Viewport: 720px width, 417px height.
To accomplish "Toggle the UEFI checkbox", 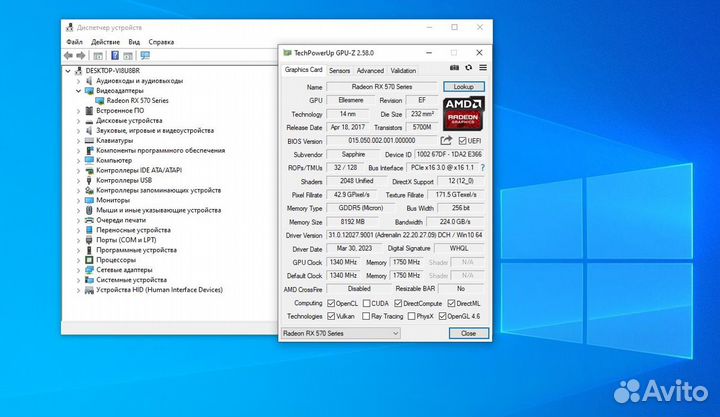I will click(461, 141).
